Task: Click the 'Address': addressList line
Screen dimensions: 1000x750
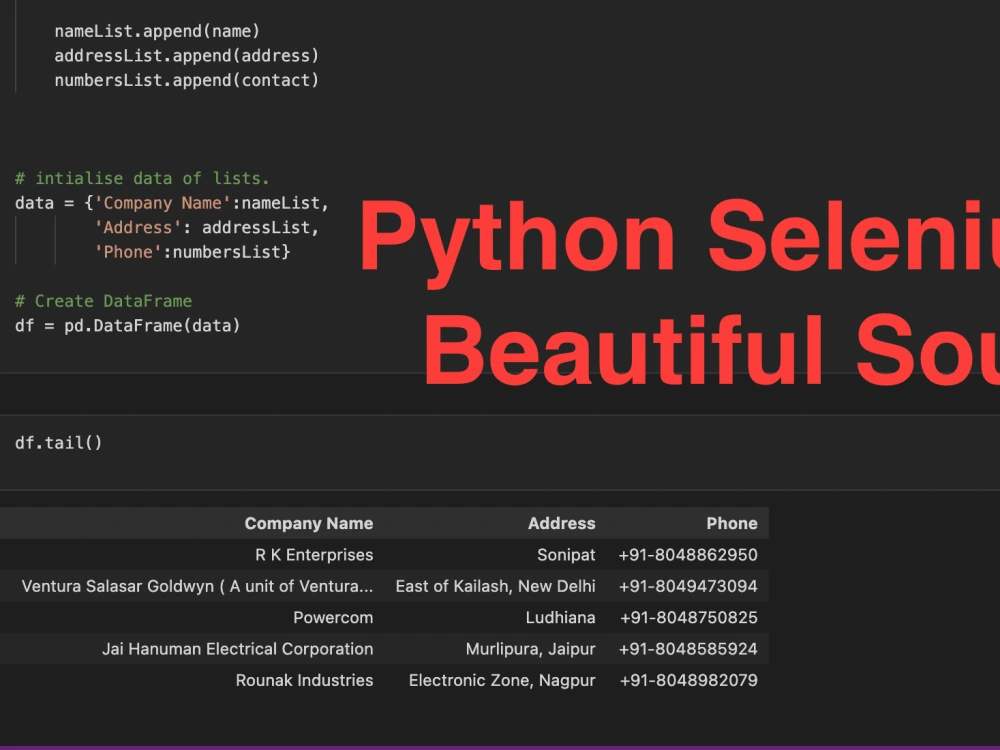Action: pos(206,227)
